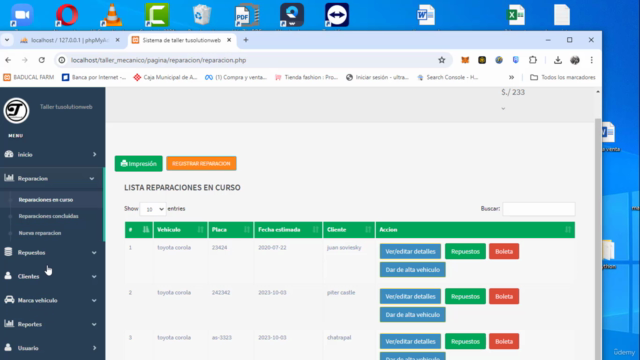Image resolution: width=640 pixels, height=360 pixels.
Task: Open Chrome's three-dot menu
Action: [591, 60]
